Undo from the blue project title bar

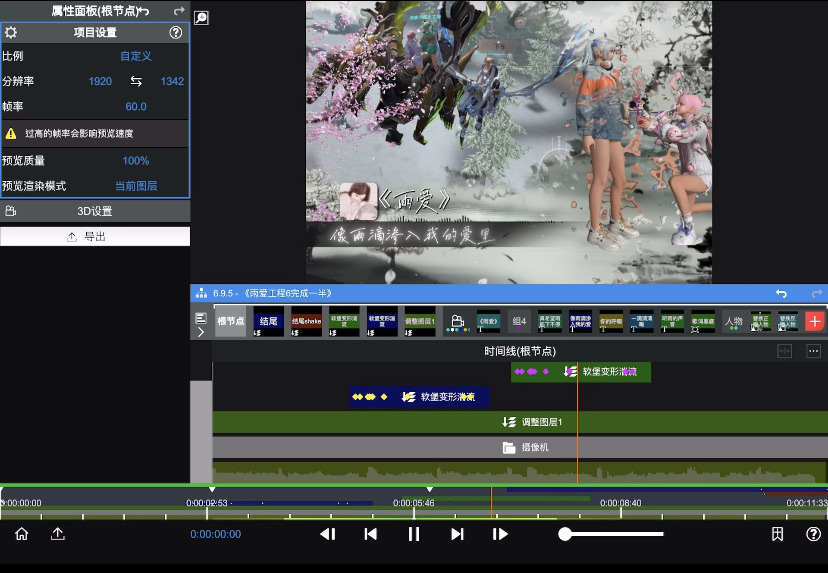pos(781,293)
